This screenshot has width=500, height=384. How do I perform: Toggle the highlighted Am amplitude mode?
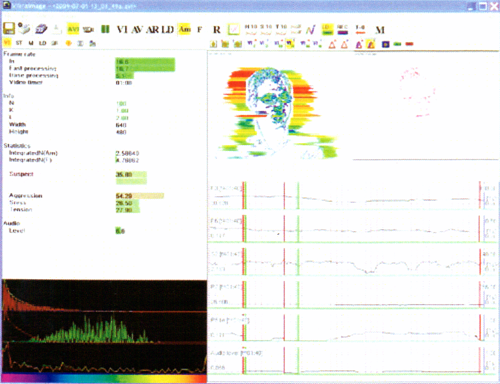click(x=185, y=29)
